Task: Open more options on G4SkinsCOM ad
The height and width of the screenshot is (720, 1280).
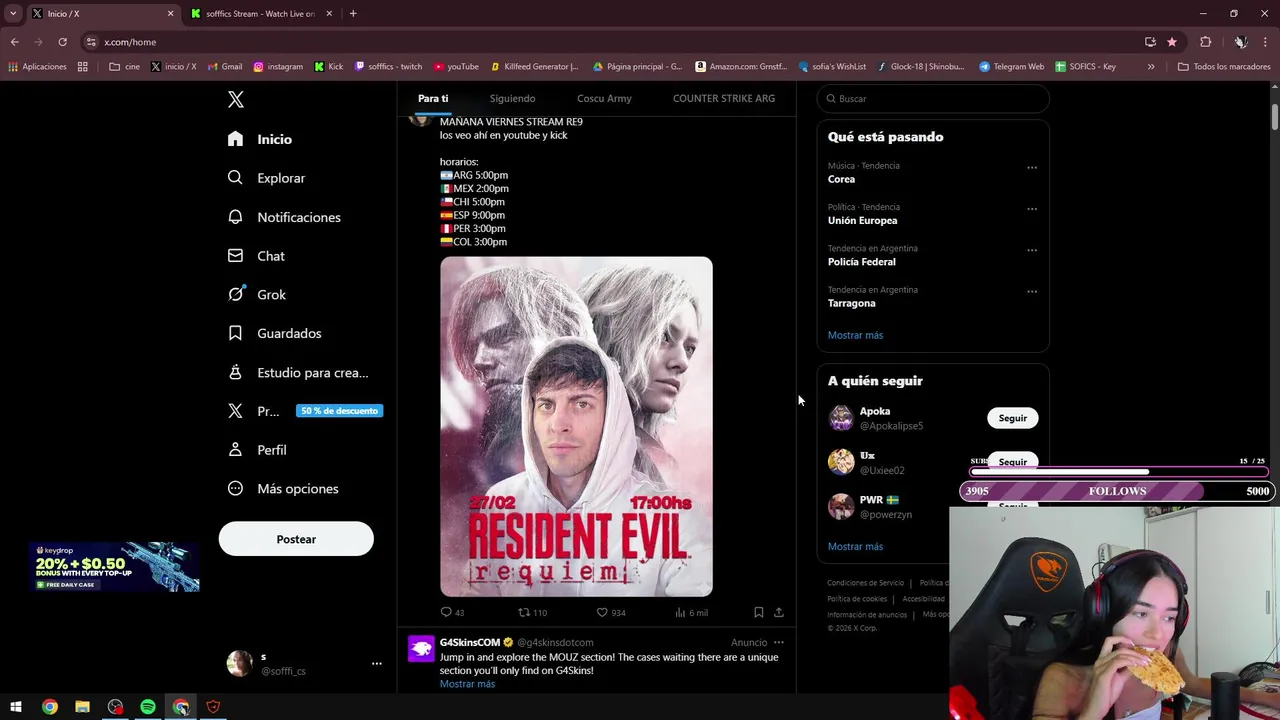Action: 778,643
